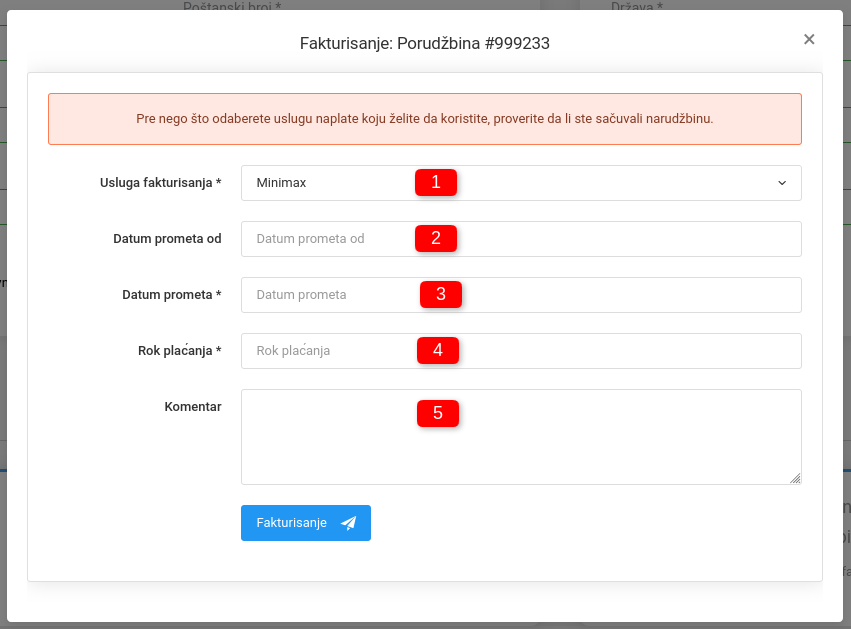Click the chevron arrow of the Minimax dropdown
Image resolution: width=851 pixels, height=629 pixels.
coord(782,183)
